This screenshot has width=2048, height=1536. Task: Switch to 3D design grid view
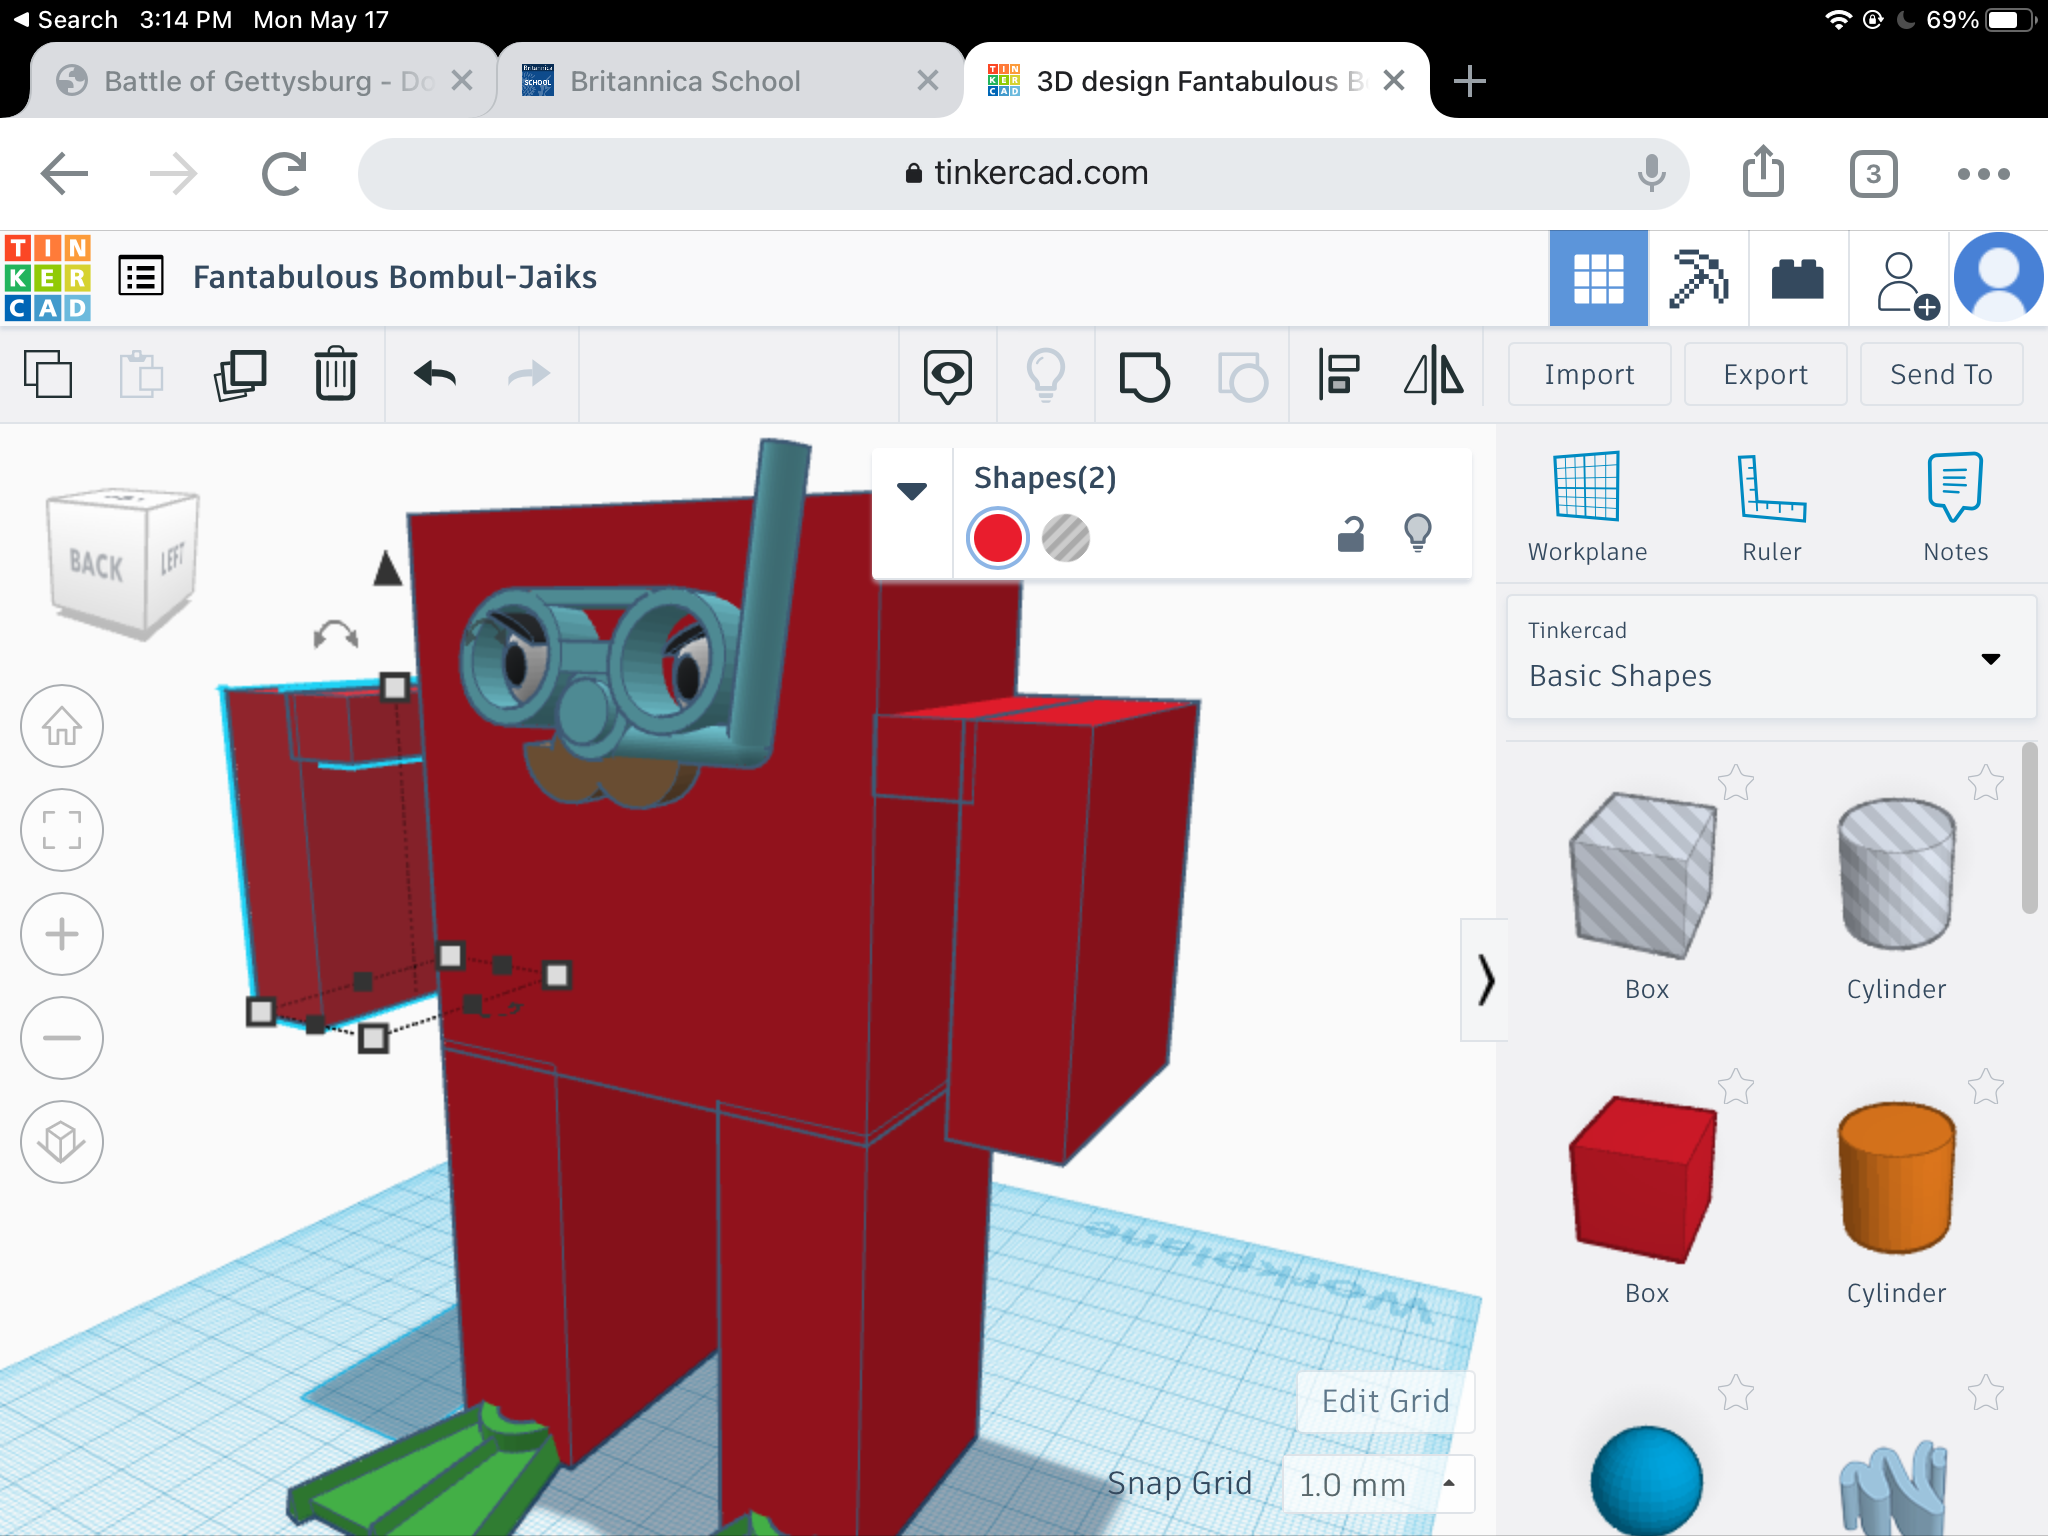pyautogui.click(x=1598, y=278)
